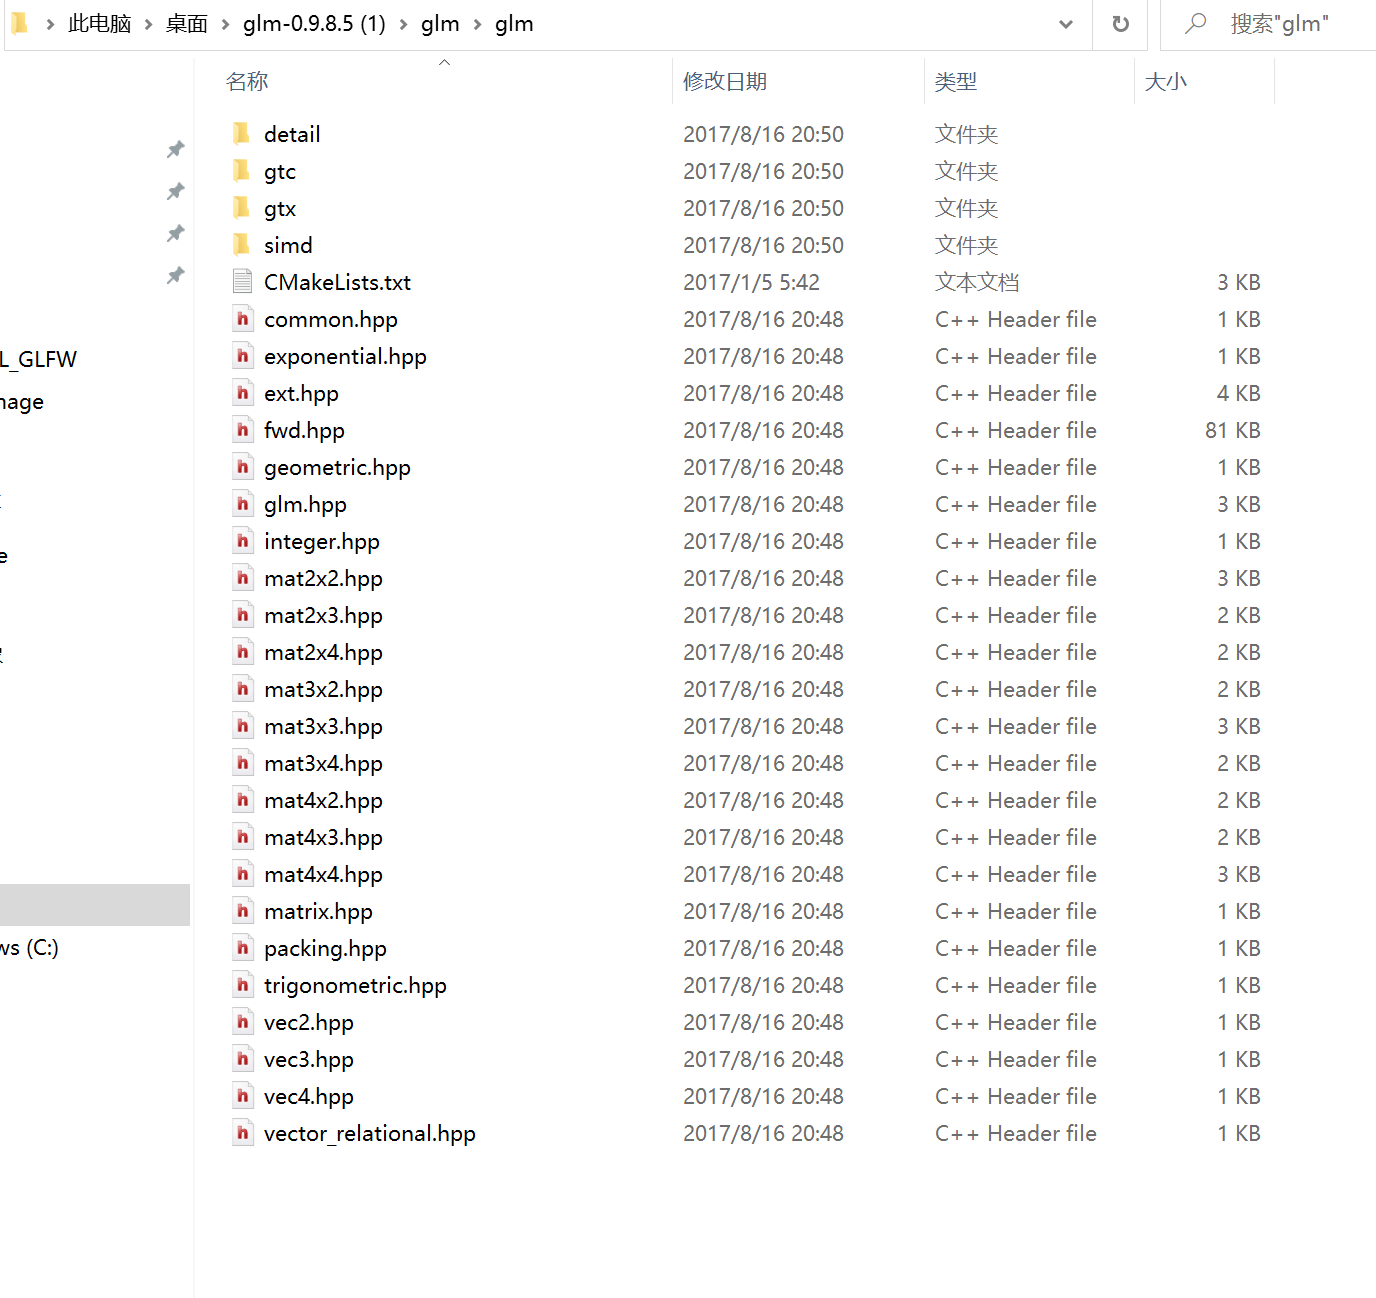Select the (C:) drive in navigation pane
Screen dimensions: 1376x1298
(x=30, y=947)
